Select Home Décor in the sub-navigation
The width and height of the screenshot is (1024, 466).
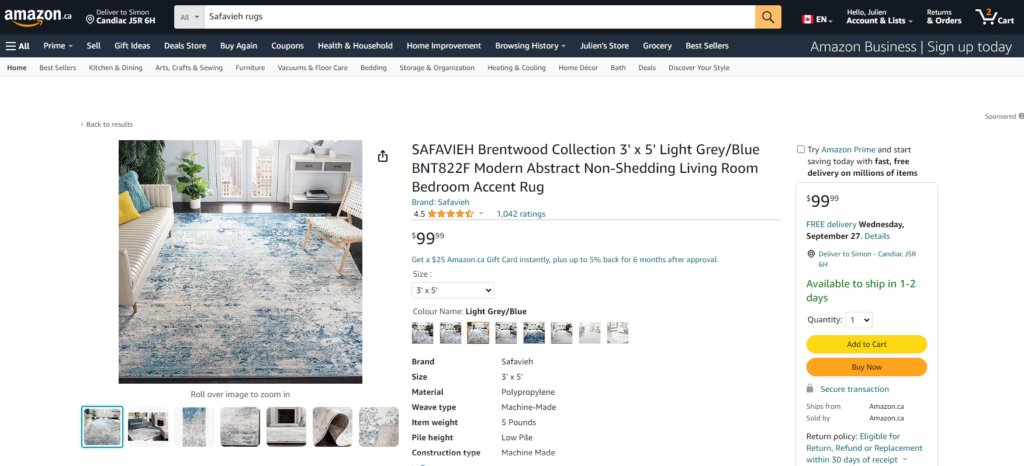click(x=578, y=68)
